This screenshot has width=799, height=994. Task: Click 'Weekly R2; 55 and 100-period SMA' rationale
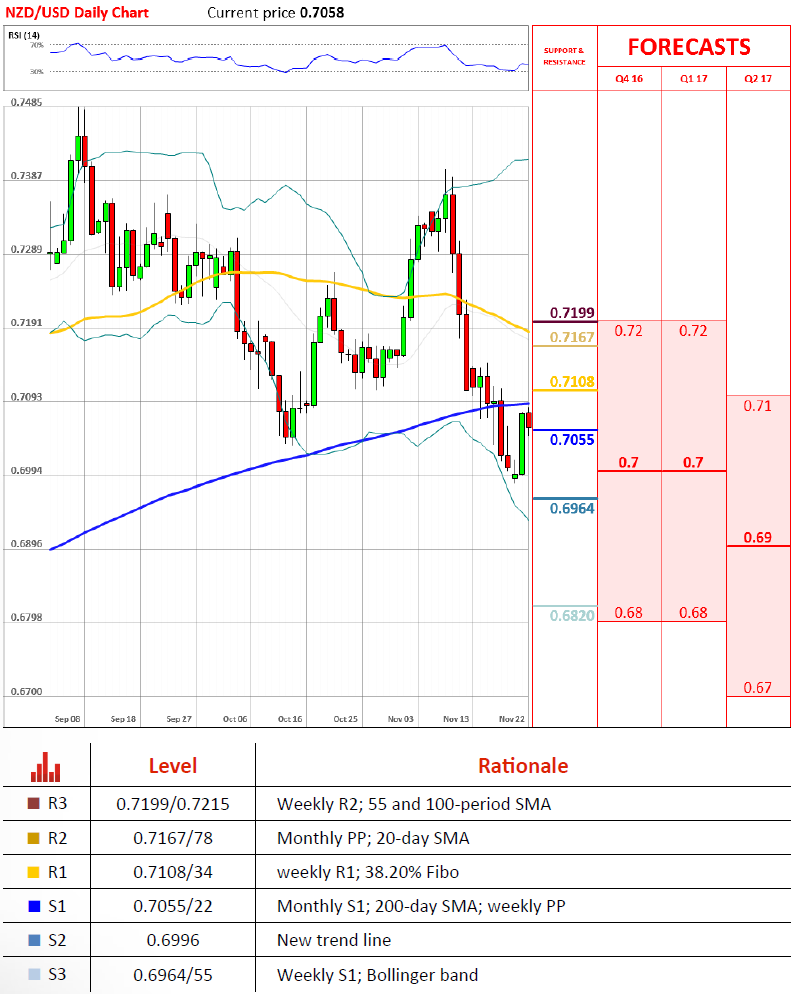coord(414,804)
